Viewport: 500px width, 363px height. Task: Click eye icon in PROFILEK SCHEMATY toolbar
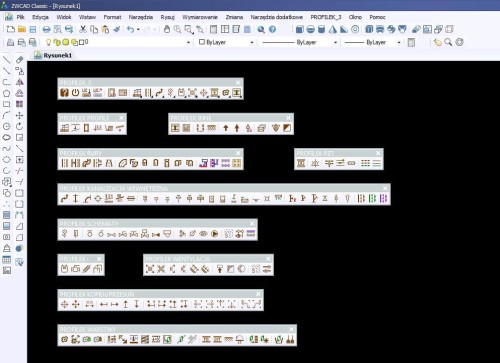coord(203,234)
